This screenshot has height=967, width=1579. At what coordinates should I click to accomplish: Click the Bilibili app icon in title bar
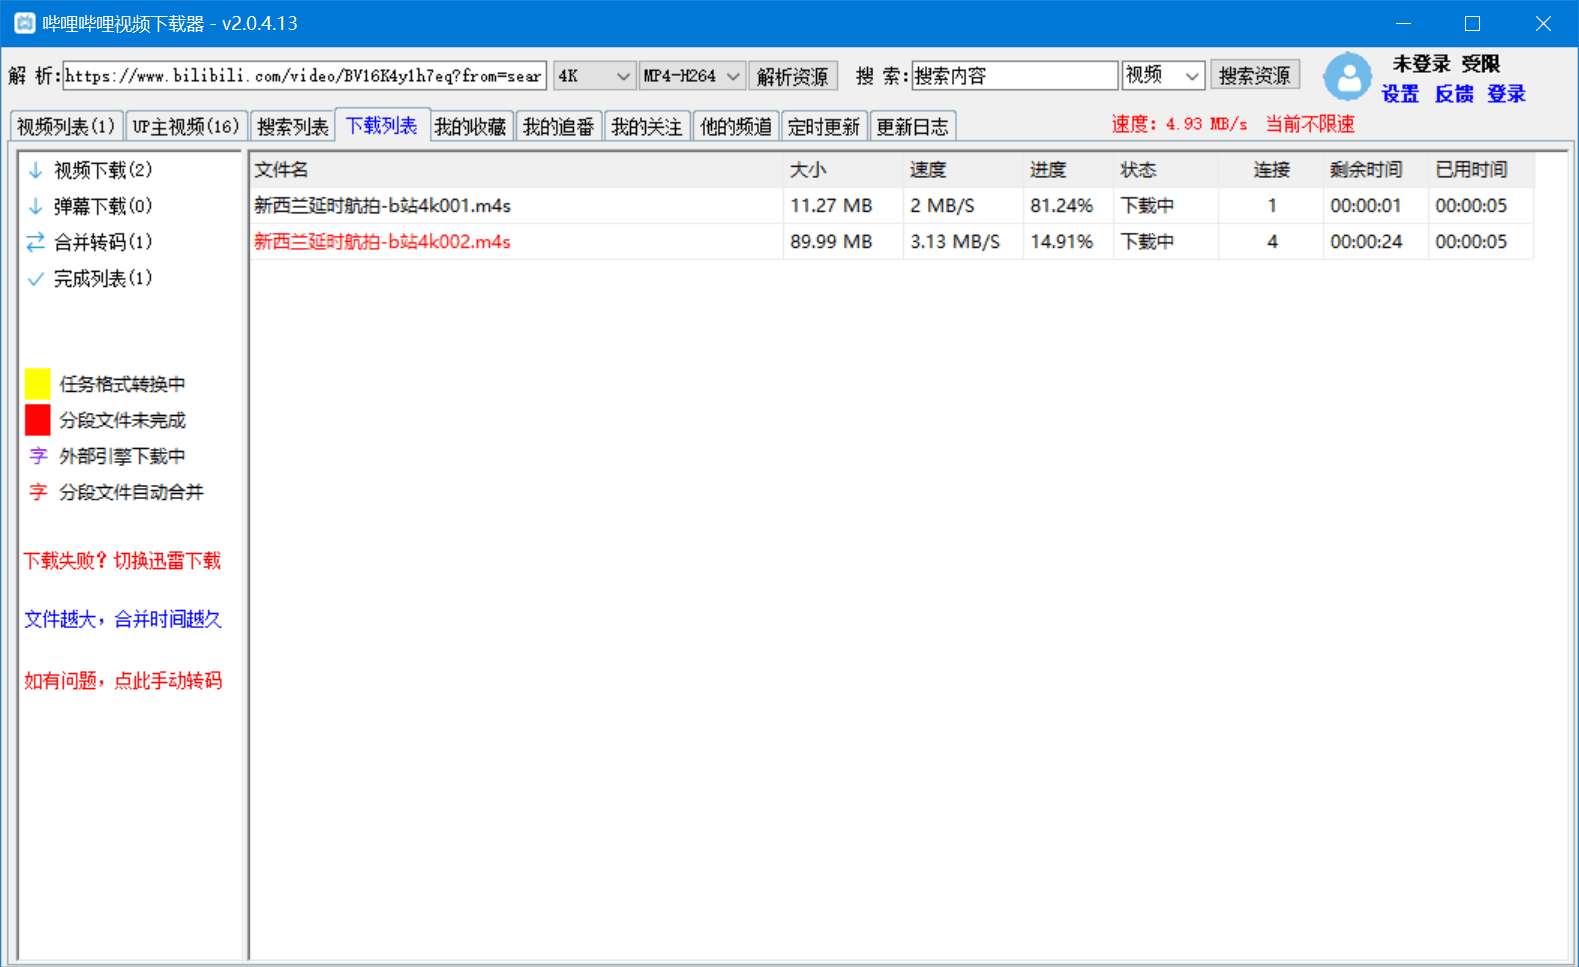pos(24,23)
